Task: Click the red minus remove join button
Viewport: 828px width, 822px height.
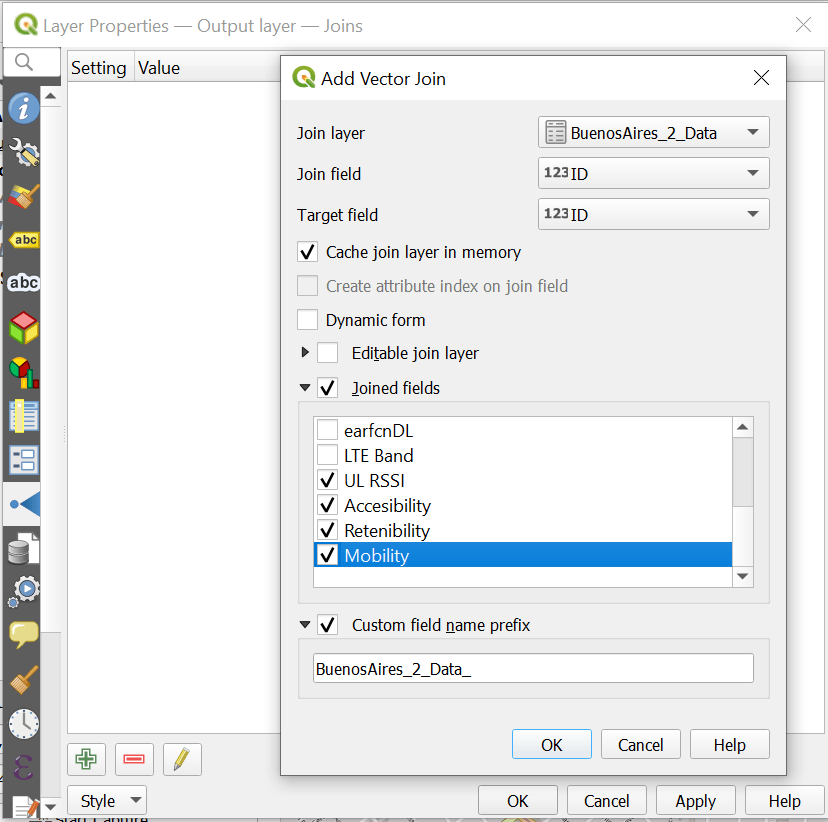Action: click(x=134, y=759)
